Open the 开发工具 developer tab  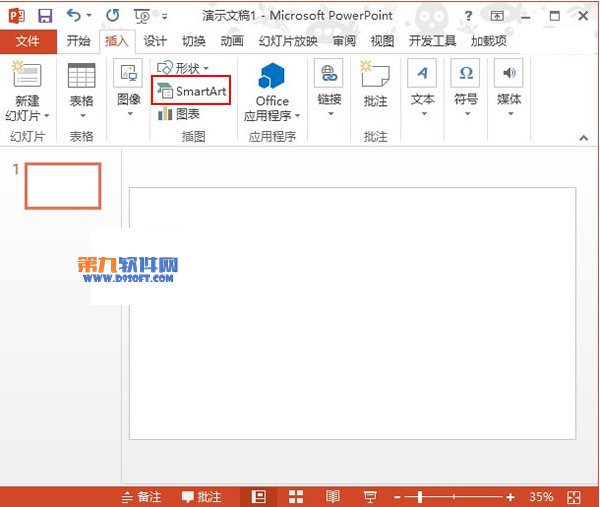click(x=432, y=41)
